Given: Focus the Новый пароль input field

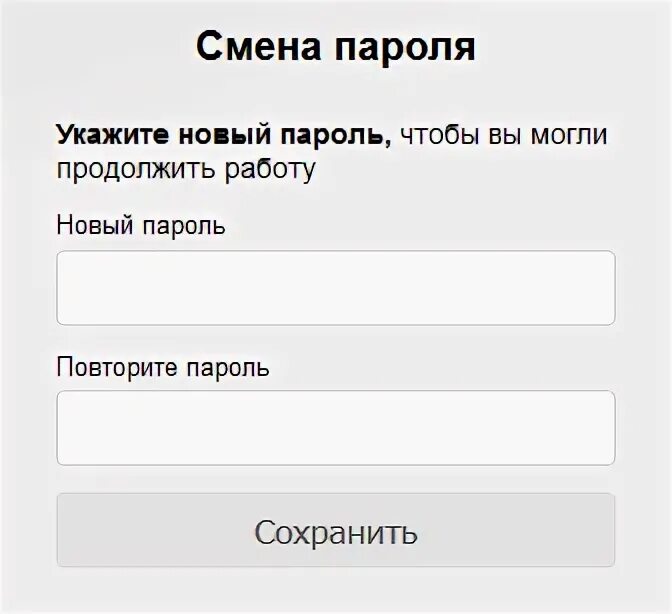Looking at the screenshot, I should (x=336, y=288).
